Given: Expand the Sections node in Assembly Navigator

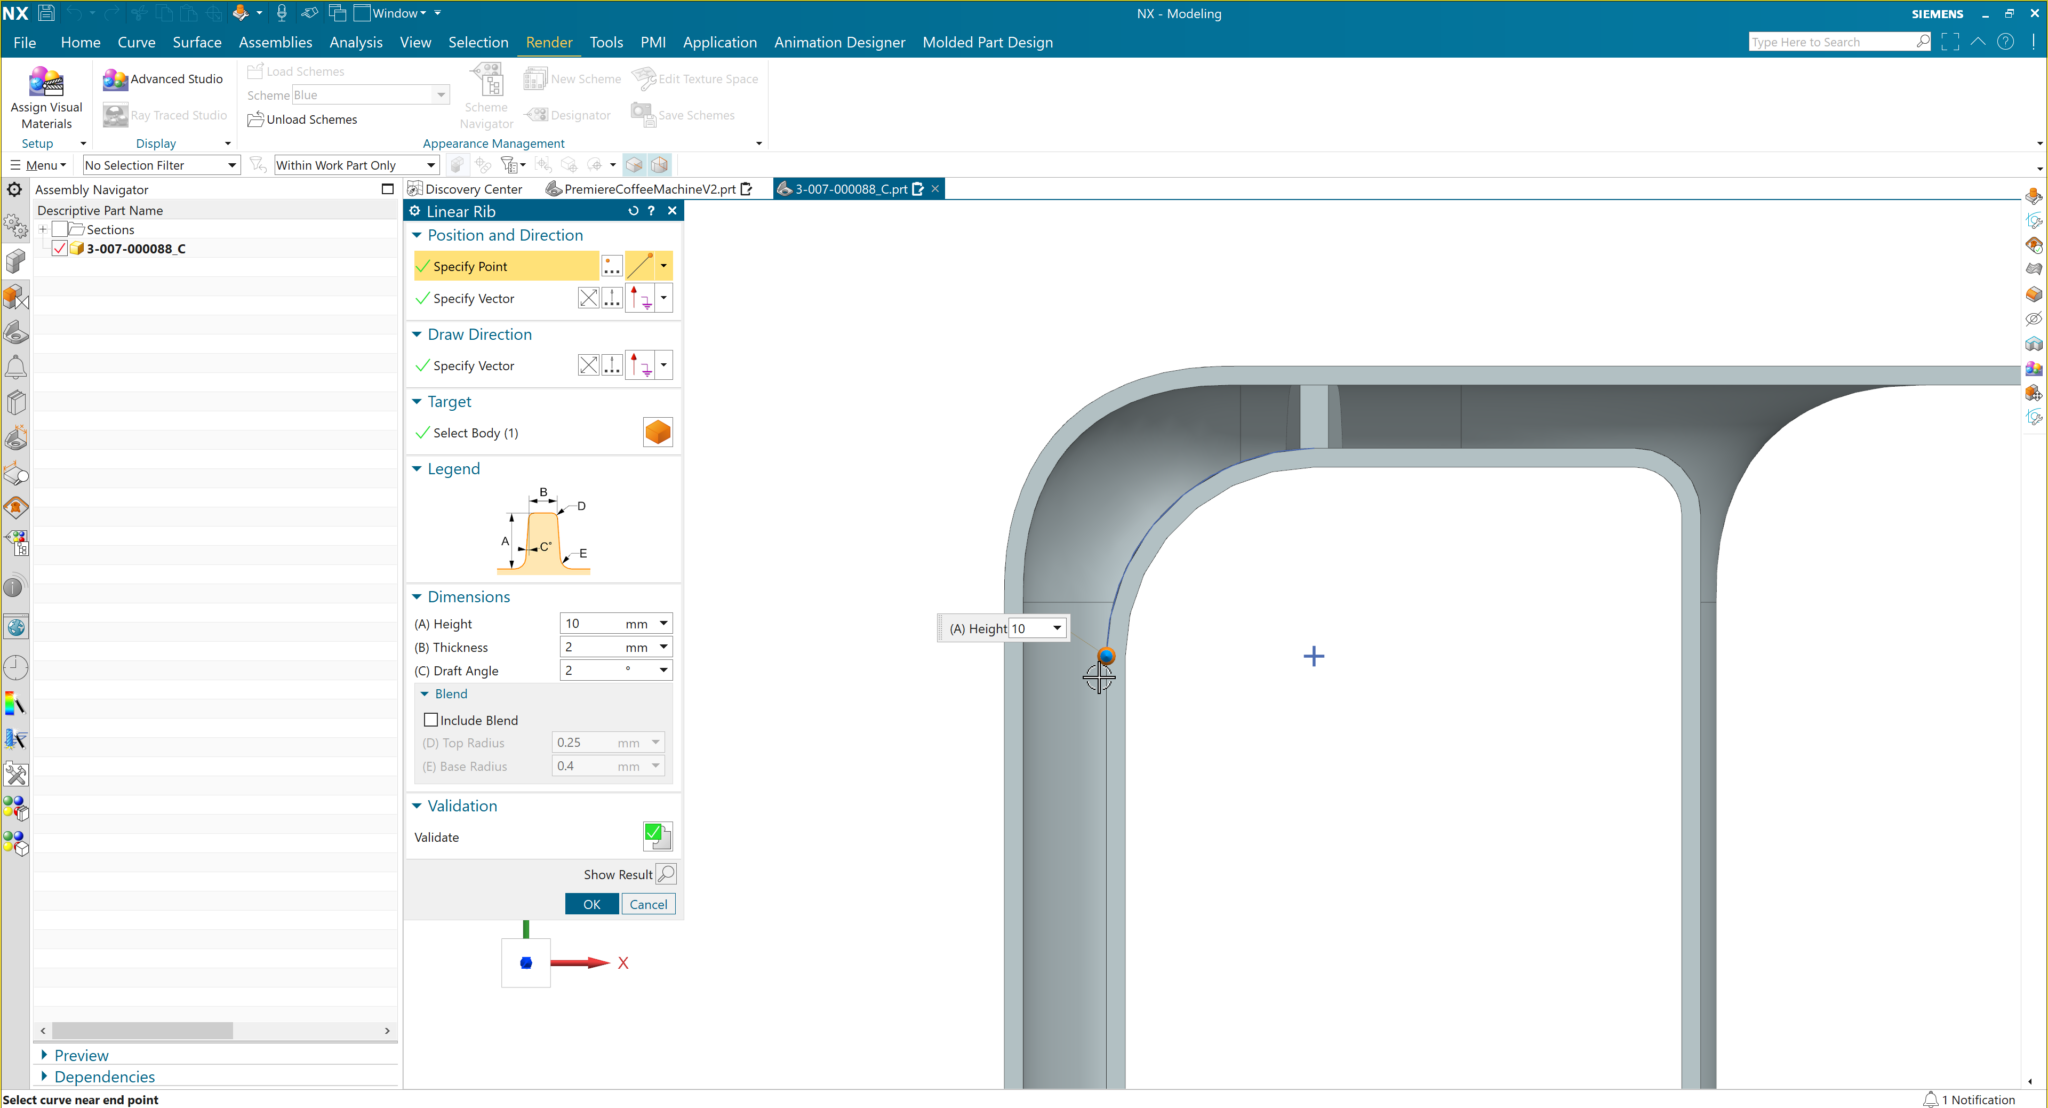Looking at the screenshot, I should [x=43, y=229].
